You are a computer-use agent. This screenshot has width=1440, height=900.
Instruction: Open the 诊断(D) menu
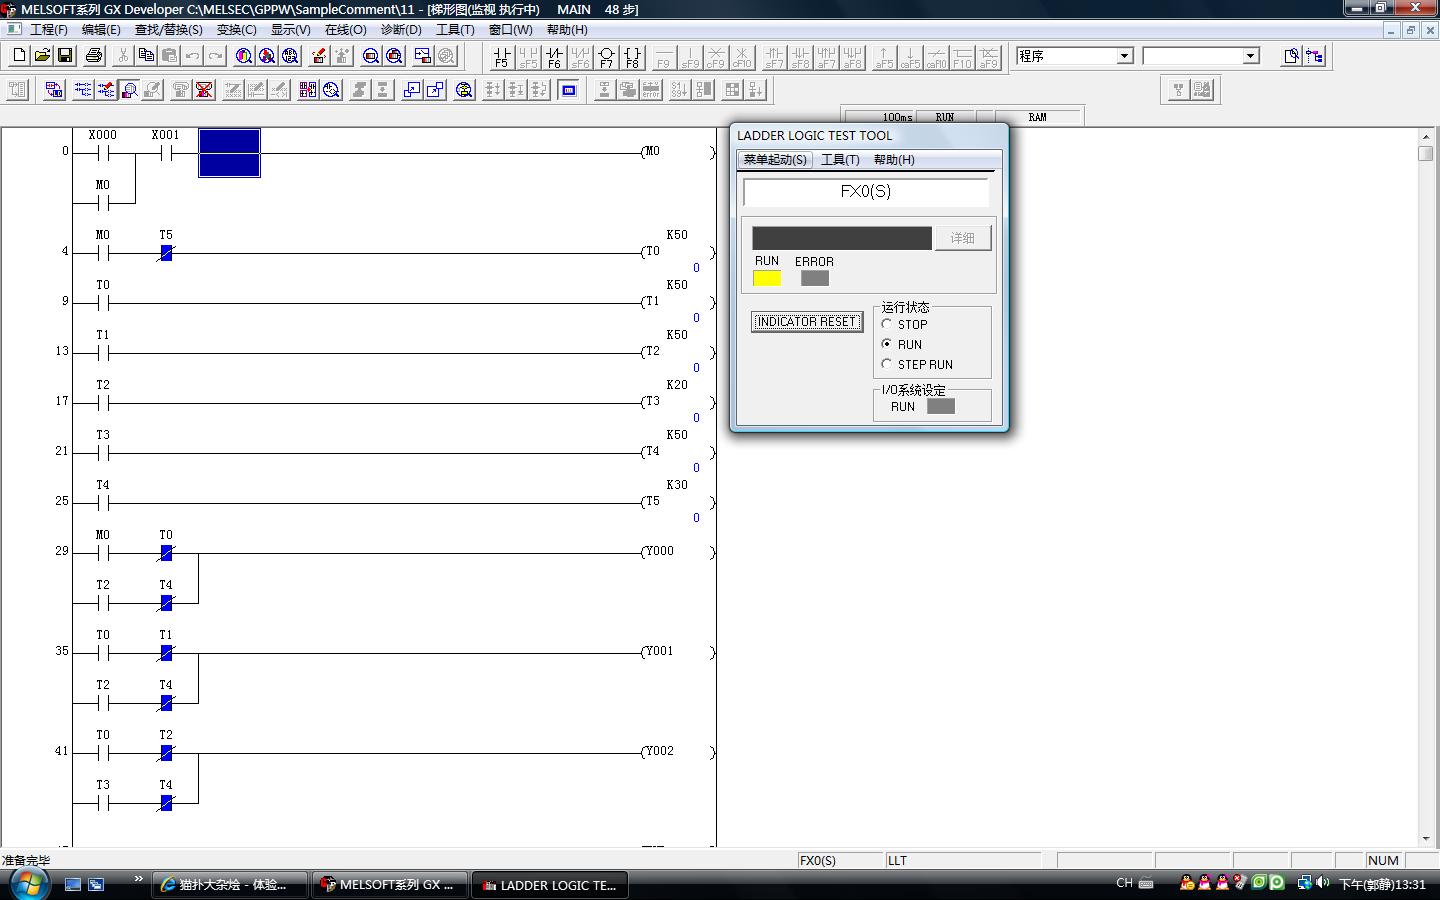click(401, 30)
